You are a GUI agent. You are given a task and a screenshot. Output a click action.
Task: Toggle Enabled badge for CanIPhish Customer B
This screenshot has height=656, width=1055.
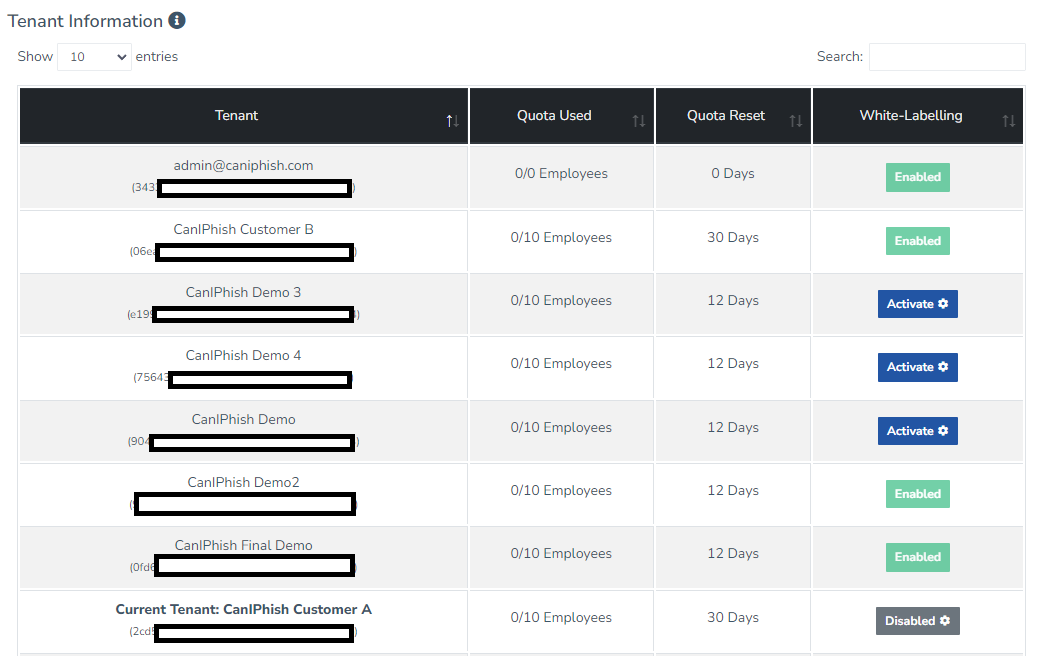pyautogui.click(x=917, y=241)
